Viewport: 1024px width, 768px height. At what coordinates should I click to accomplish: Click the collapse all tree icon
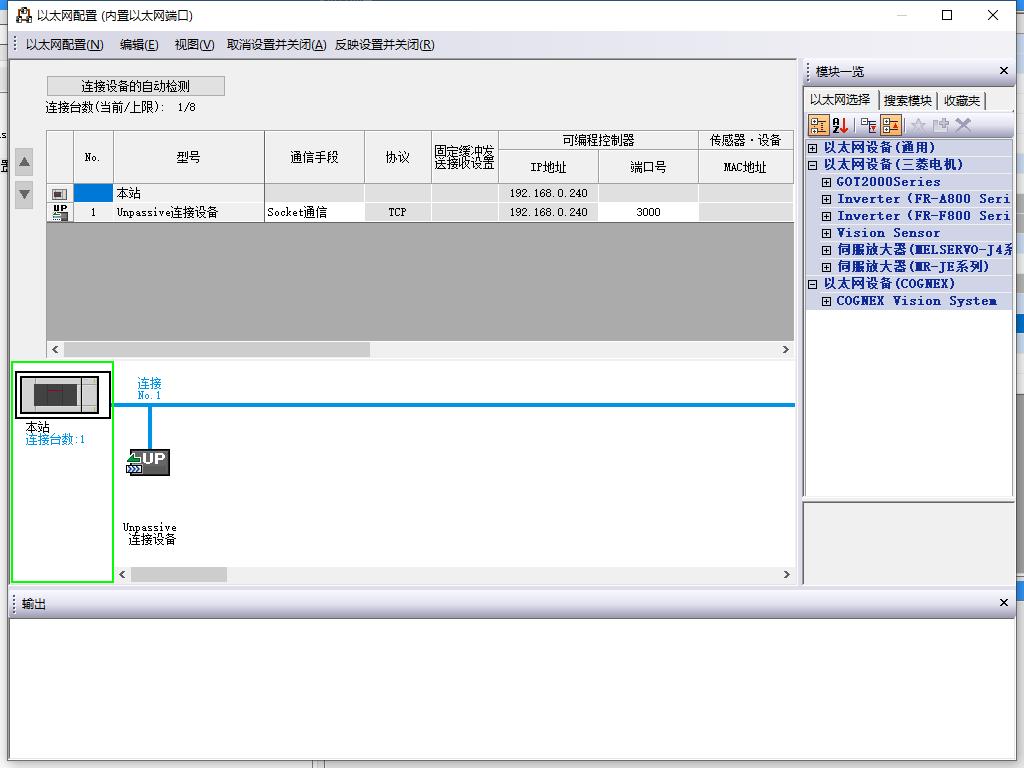tap(891, 125)
